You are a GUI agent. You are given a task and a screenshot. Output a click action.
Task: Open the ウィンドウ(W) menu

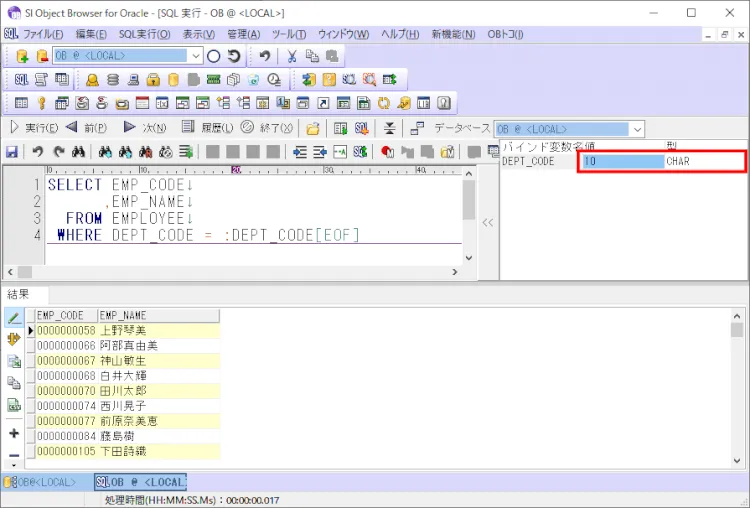click(343, 34)
